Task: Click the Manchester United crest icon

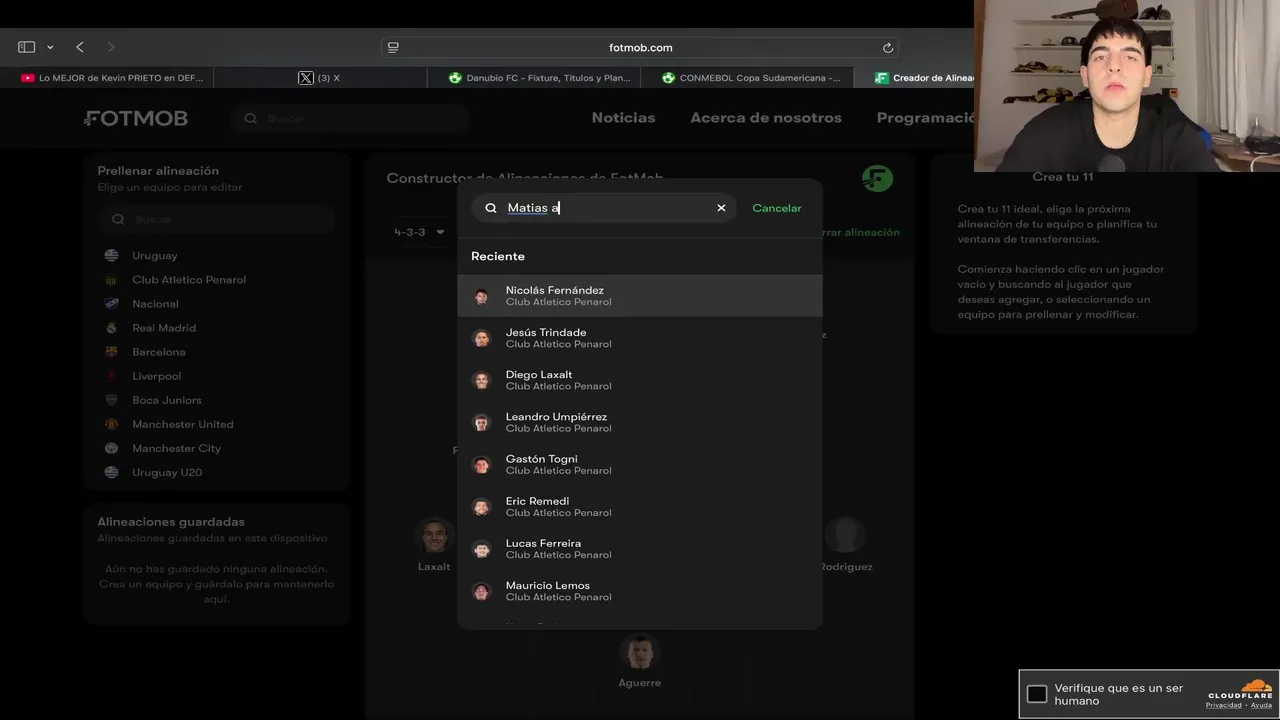Action: point(112,424)
